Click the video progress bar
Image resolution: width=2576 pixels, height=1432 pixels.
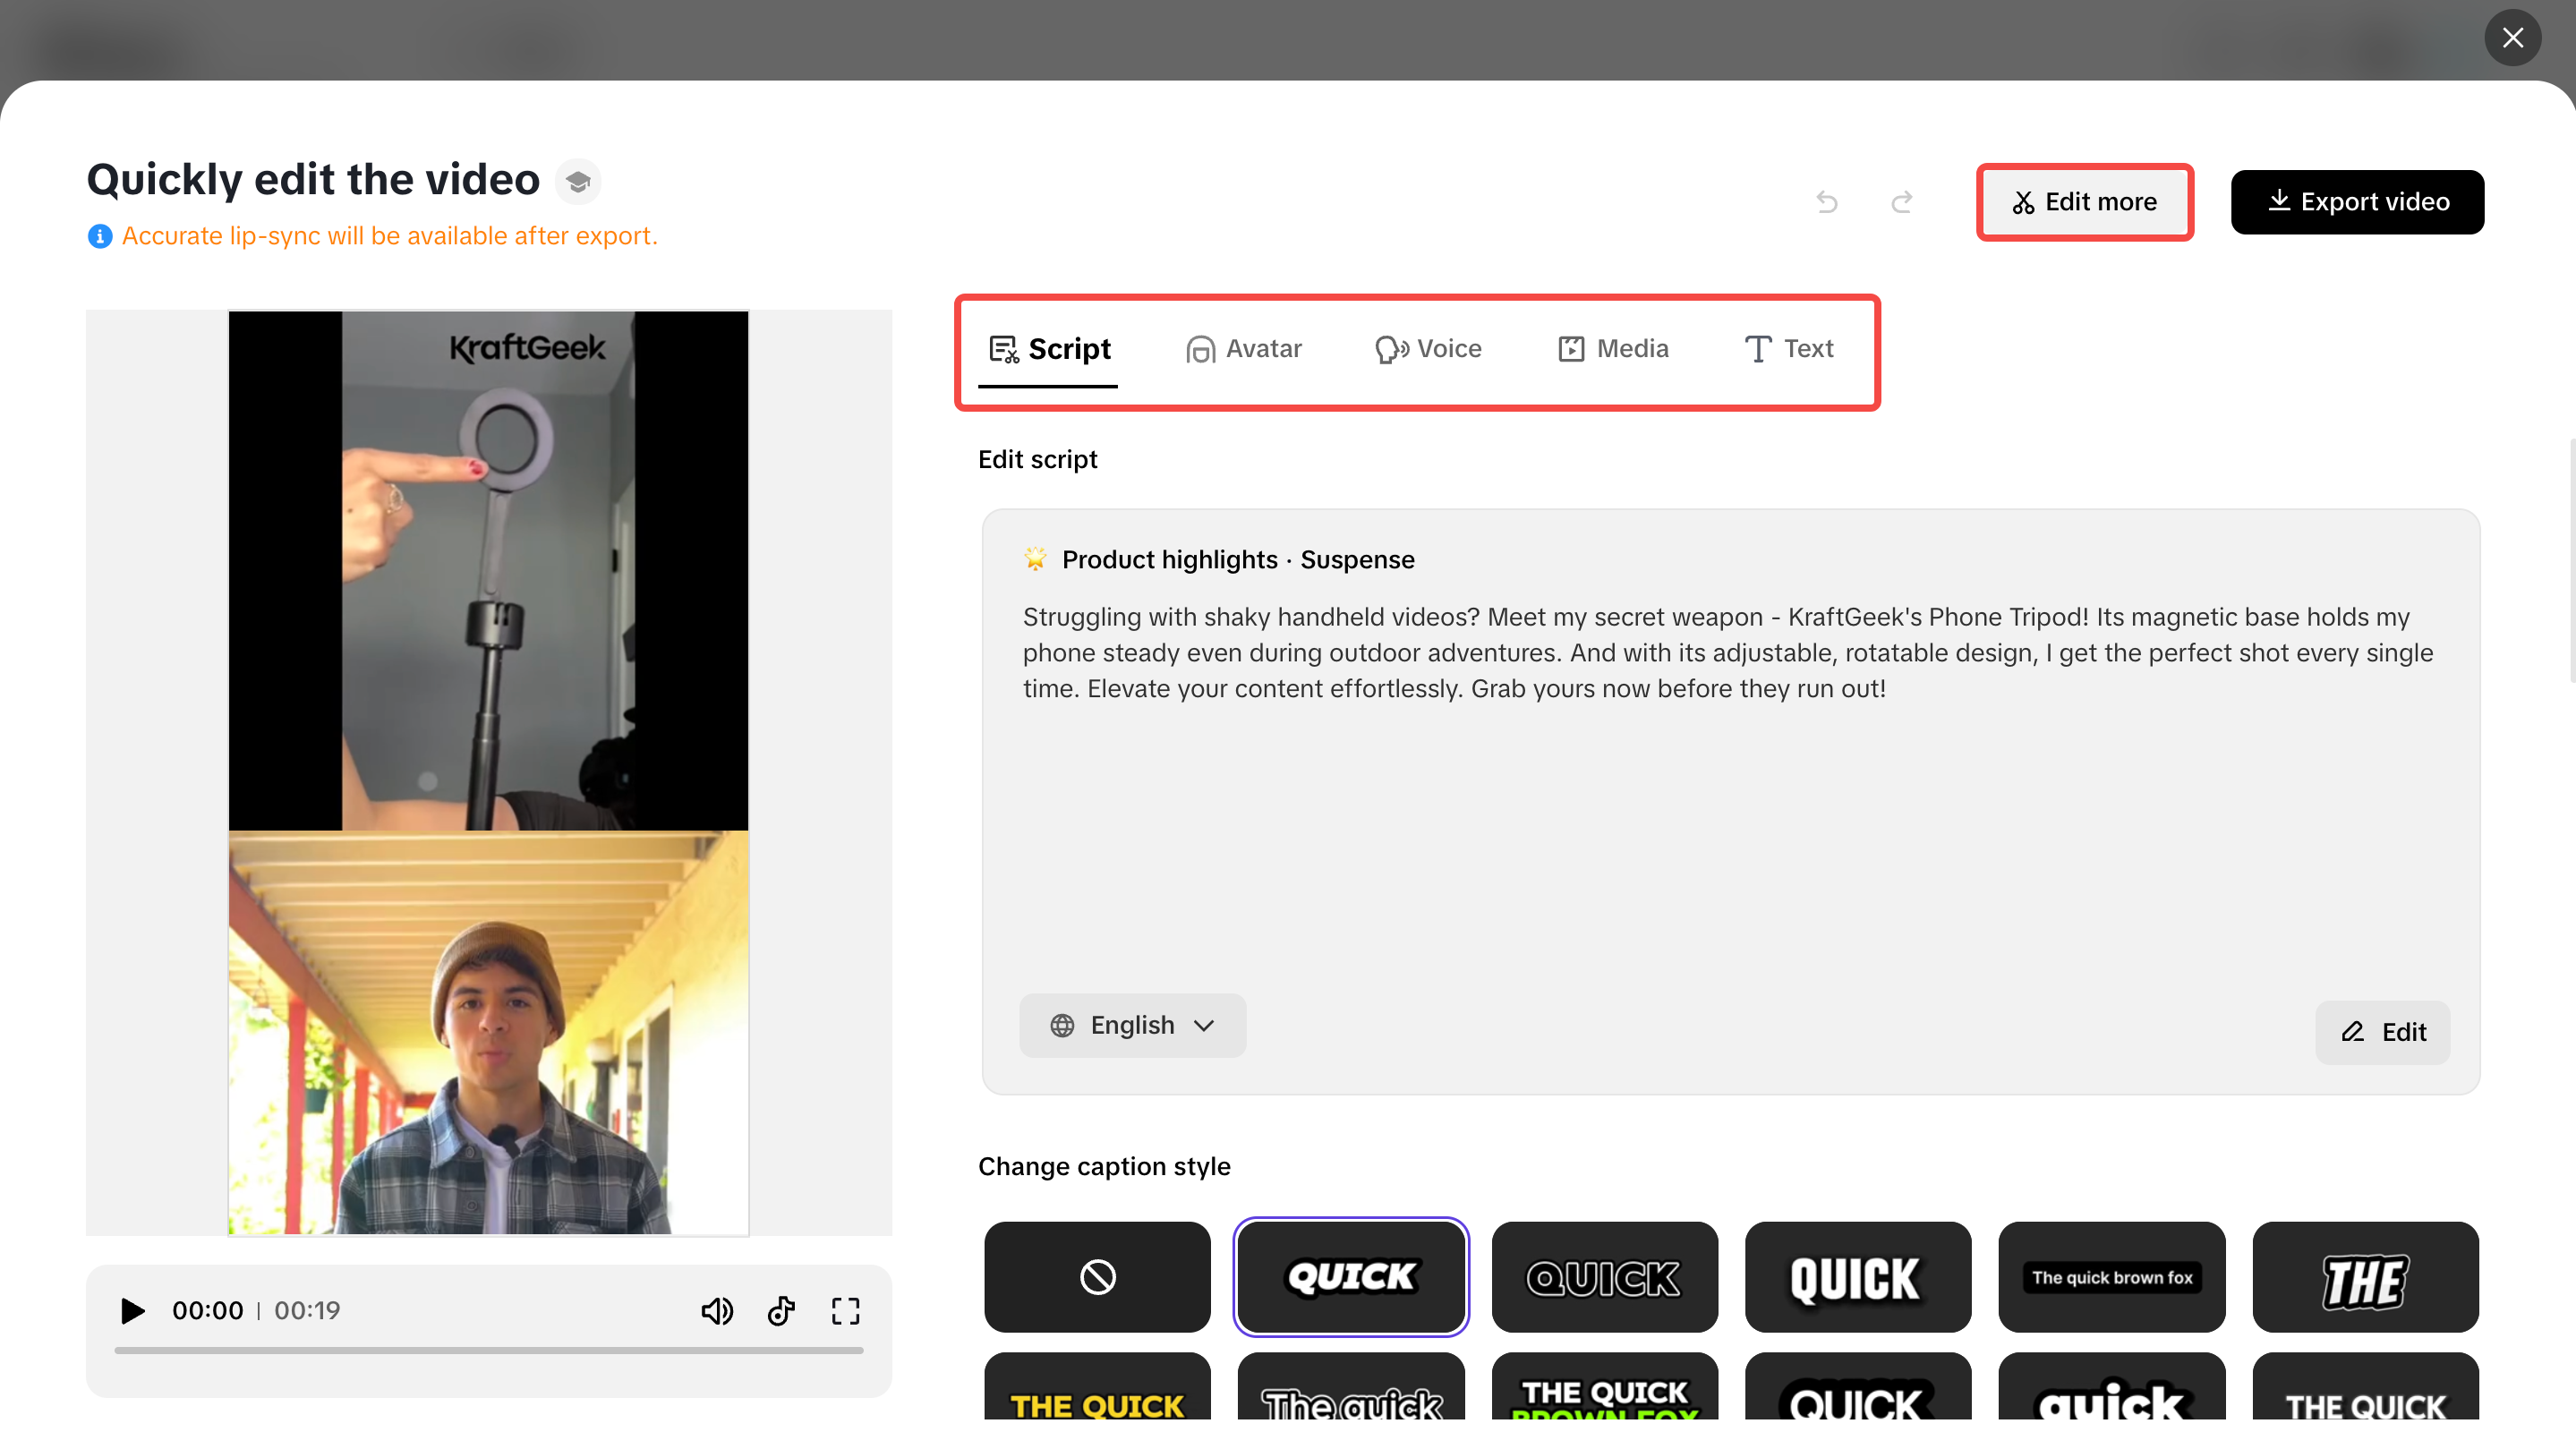point(489,1350)
